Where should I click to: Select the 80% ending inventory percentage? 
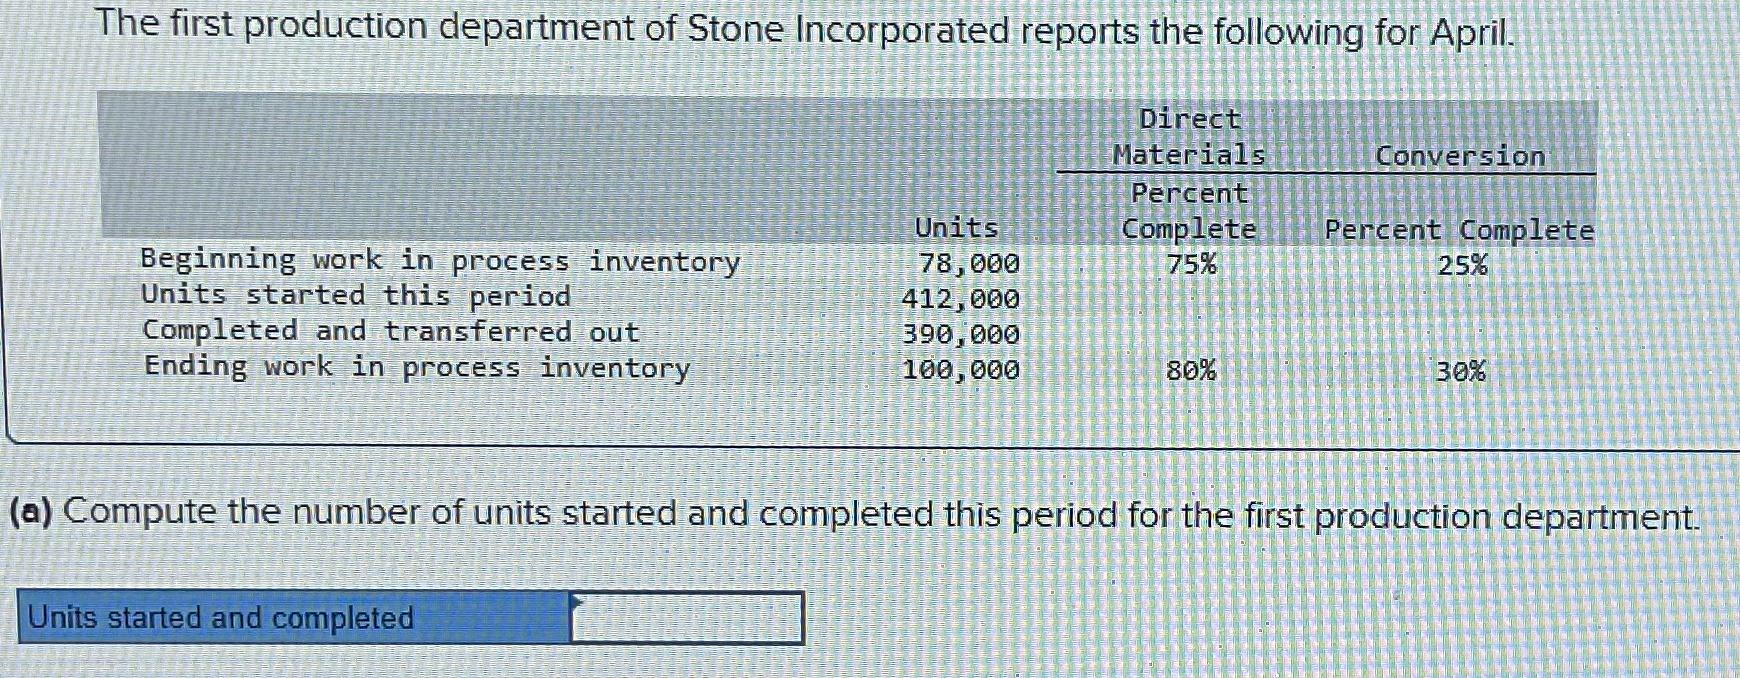pos(1192,371)
